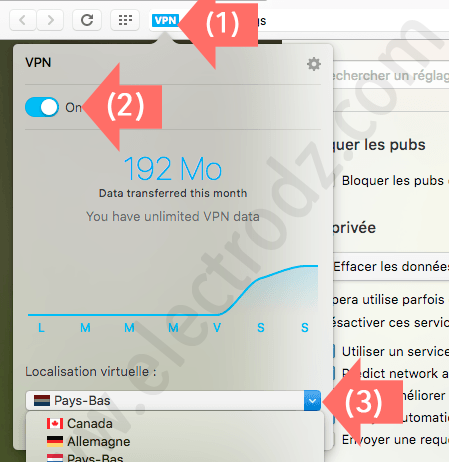This screenshot has height=462, width=449.
Task: Click the blue VPN badge in address bar
Action: point(165,20)
